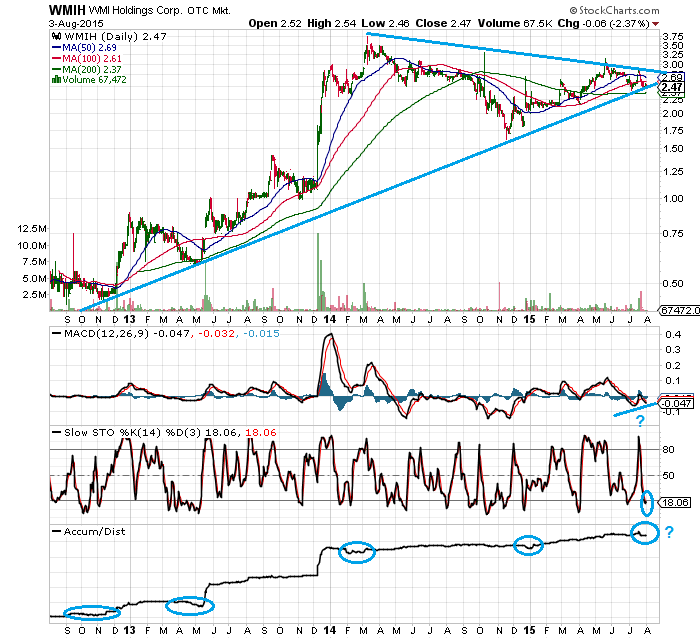Image resolution: width=700 pixels, height=639 pixels.
Task: Click the blue -0.015 MACD histogram value
Action: pos(261,334)
